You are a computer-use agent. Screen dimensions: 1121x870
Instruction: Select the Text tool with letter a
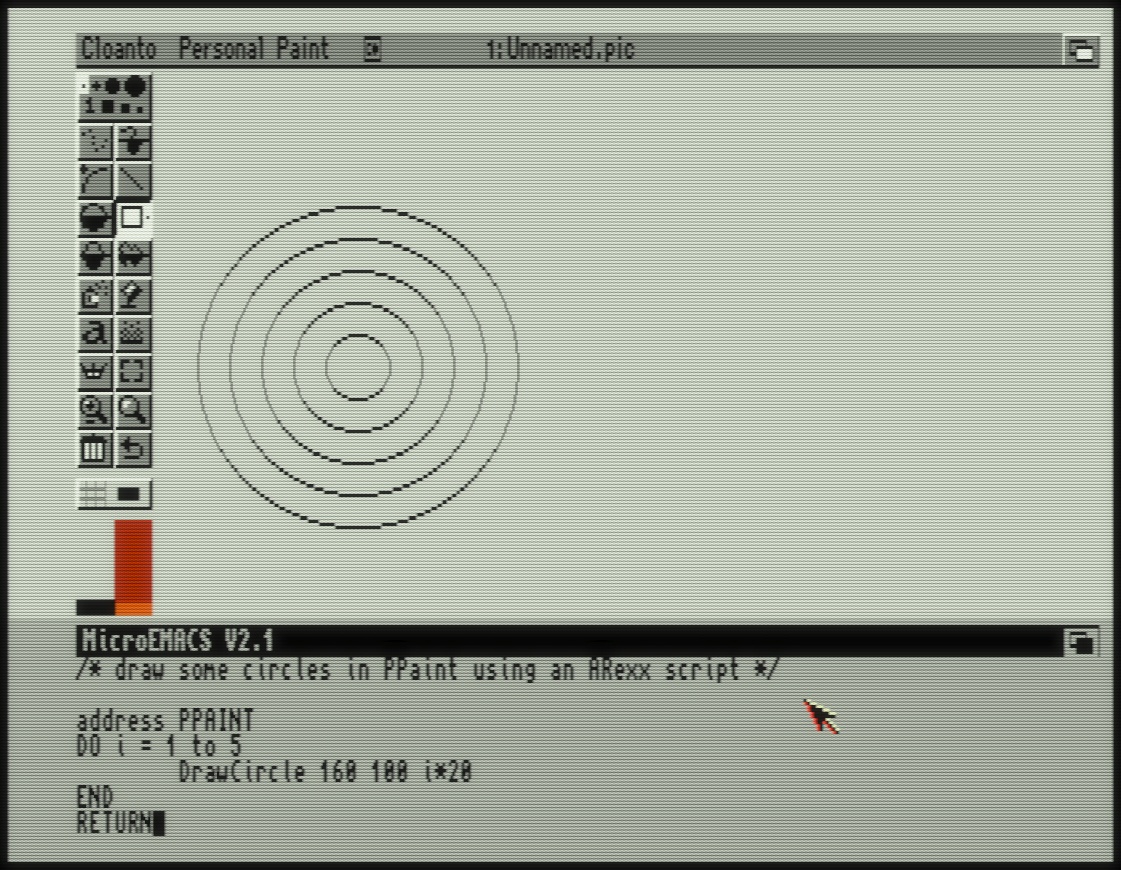(95, 334)
